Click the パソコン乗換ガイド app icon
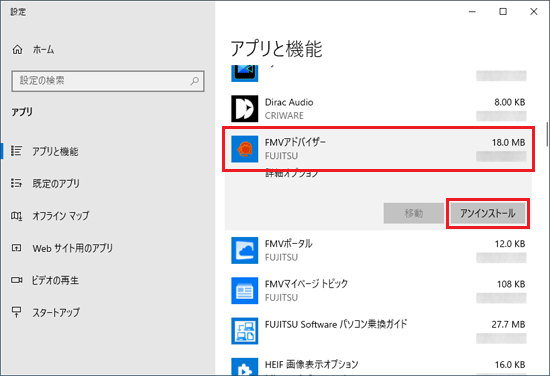This screenshot has height=376, width=550. 244,331
